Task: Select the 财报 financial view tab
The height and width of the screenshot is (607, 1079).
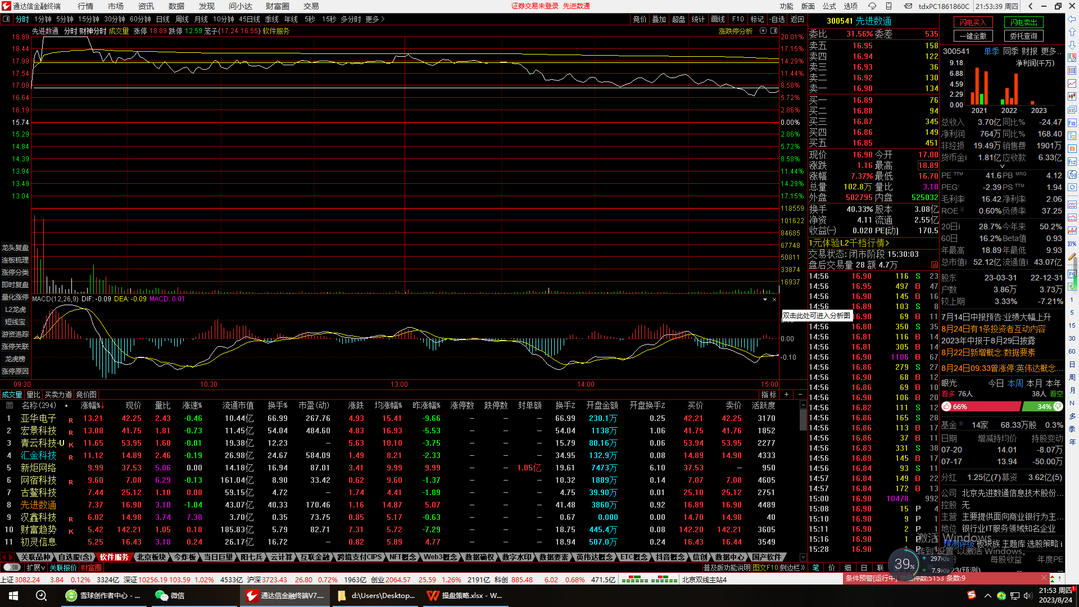Action: [1029, 51]
